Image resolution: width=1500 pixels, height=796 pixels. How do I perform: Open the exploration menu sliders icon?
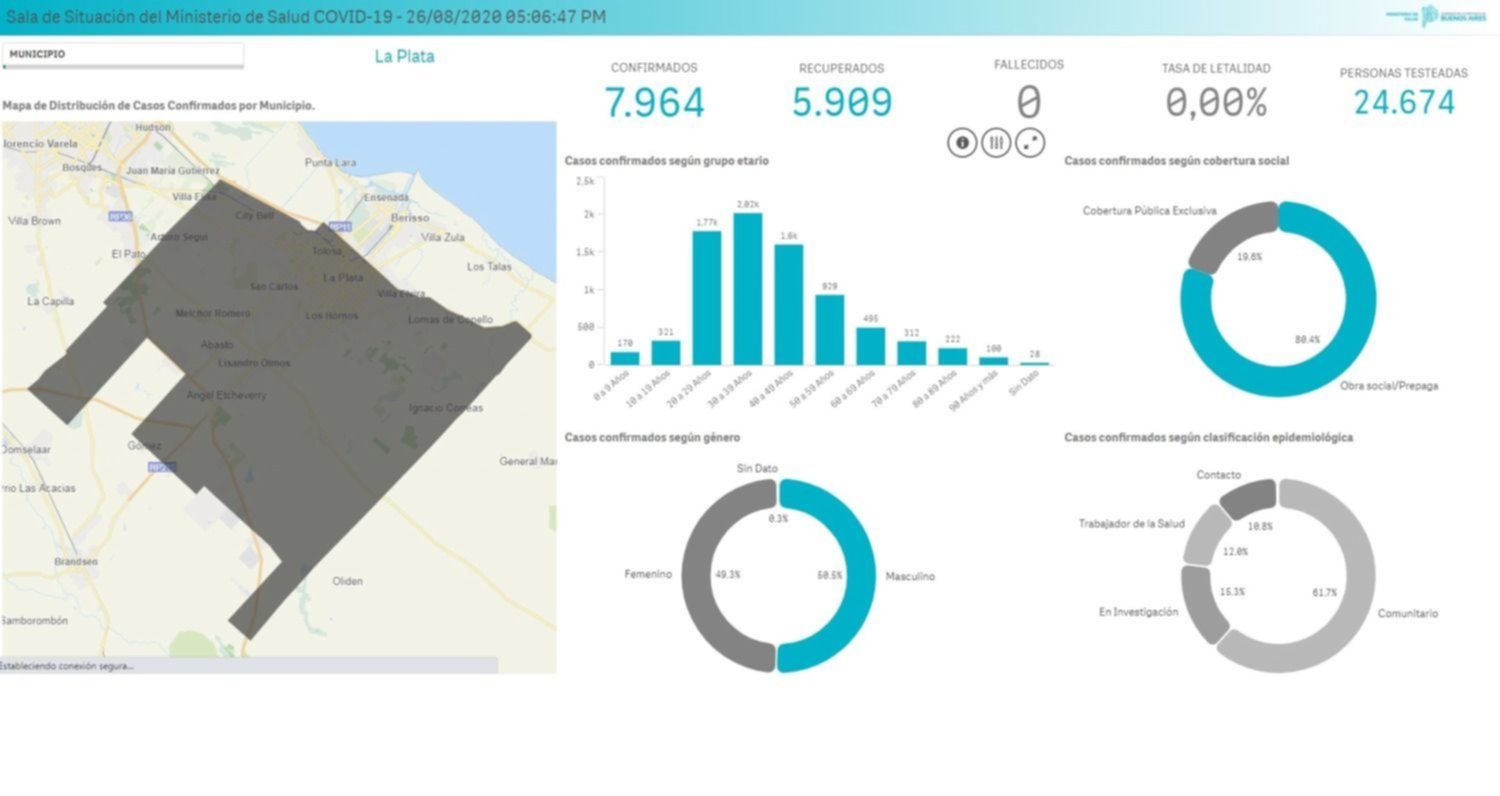(x=996, y=143)
